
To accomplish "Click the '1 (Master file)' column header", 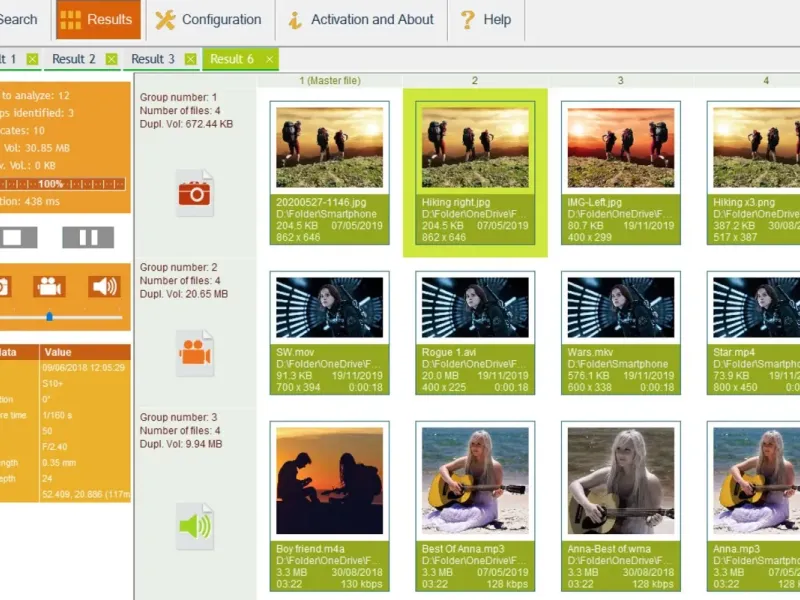I will point(330,81).
